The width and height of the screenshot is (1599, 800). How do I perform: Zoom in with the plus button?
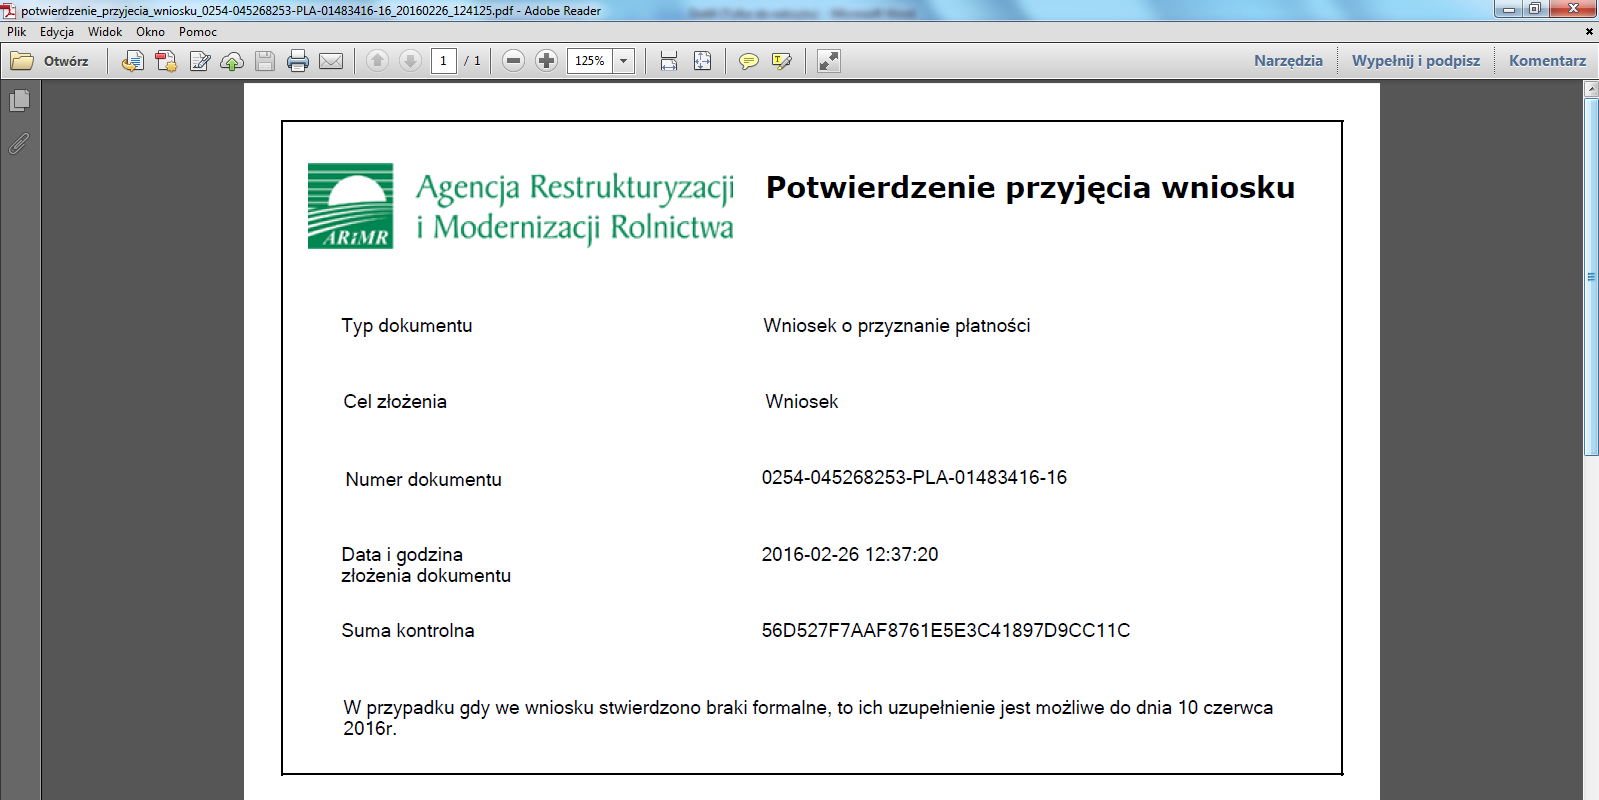coord(546,61)
